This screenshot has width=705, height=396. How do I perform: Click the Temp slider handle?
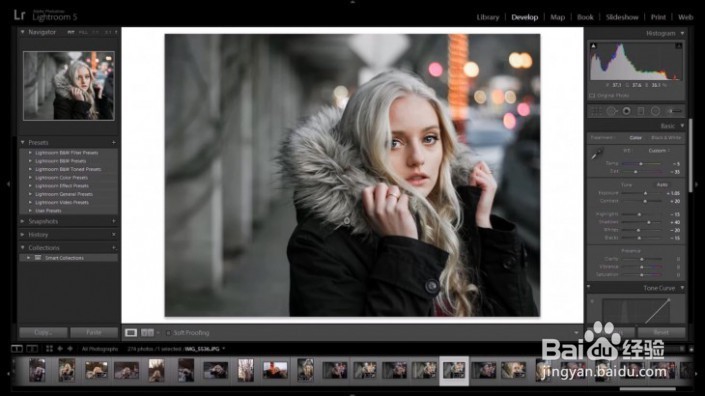click(641, 164)
